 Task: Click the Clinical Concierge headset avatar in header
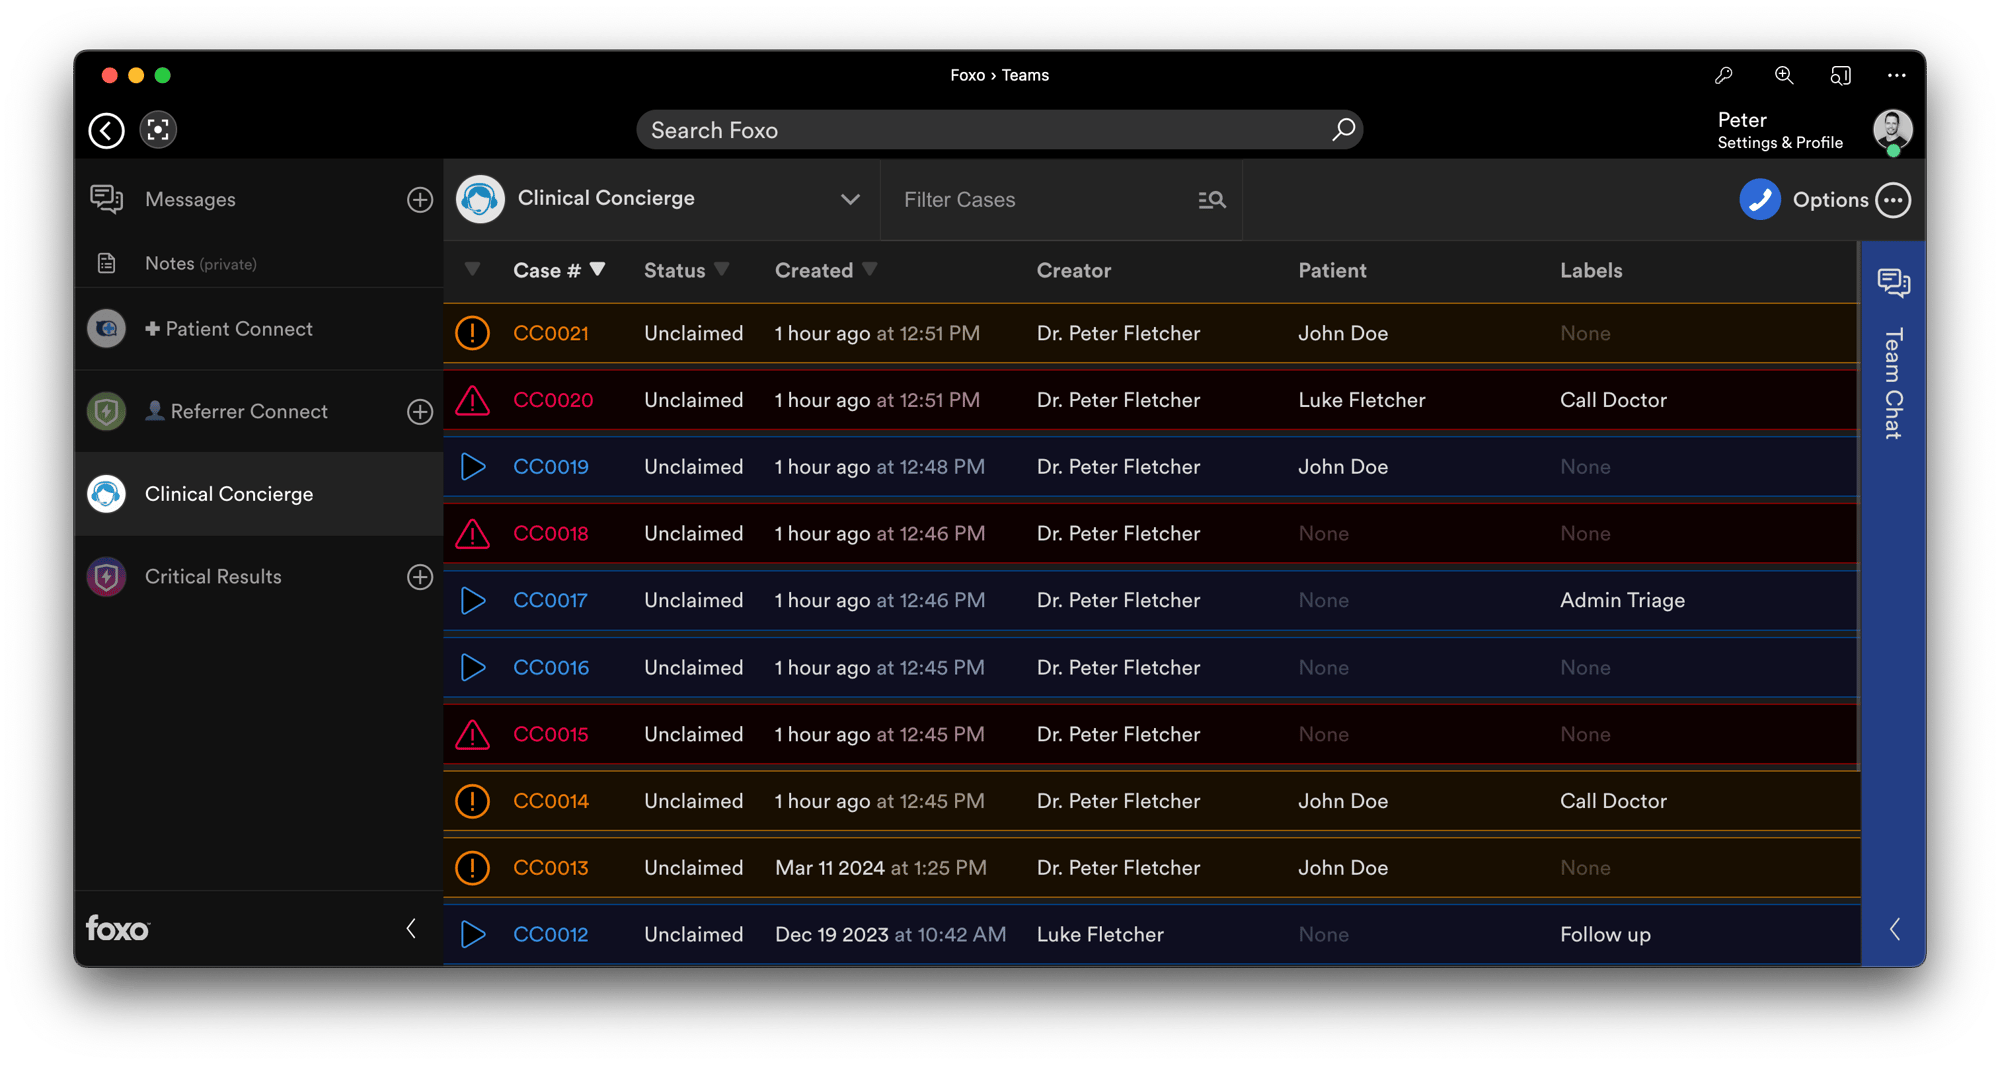(480, 199)
